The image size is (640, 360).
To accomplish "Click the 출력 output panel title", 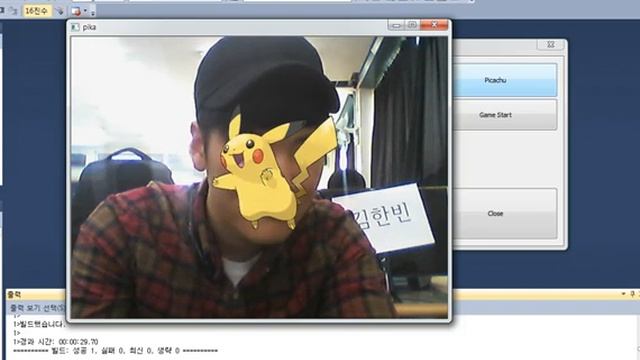I will (14, 294).
